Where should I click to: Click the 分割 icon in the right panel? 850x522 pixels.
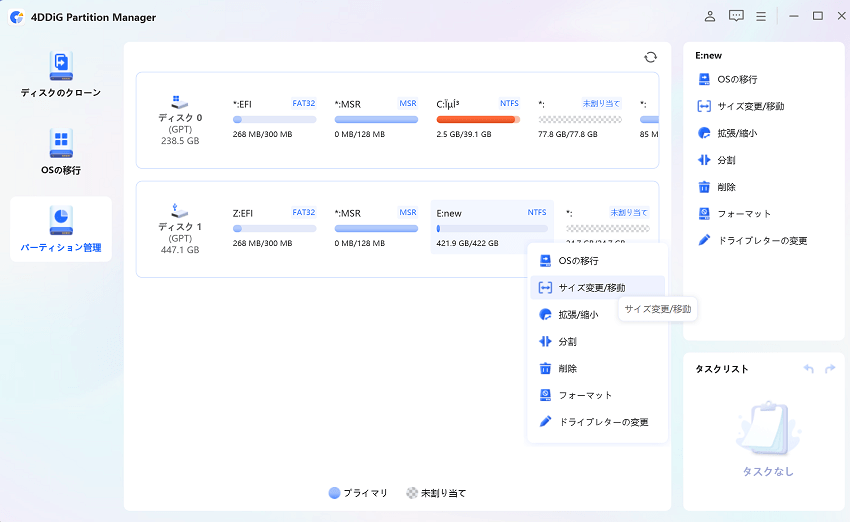click(x=704, y=160)
